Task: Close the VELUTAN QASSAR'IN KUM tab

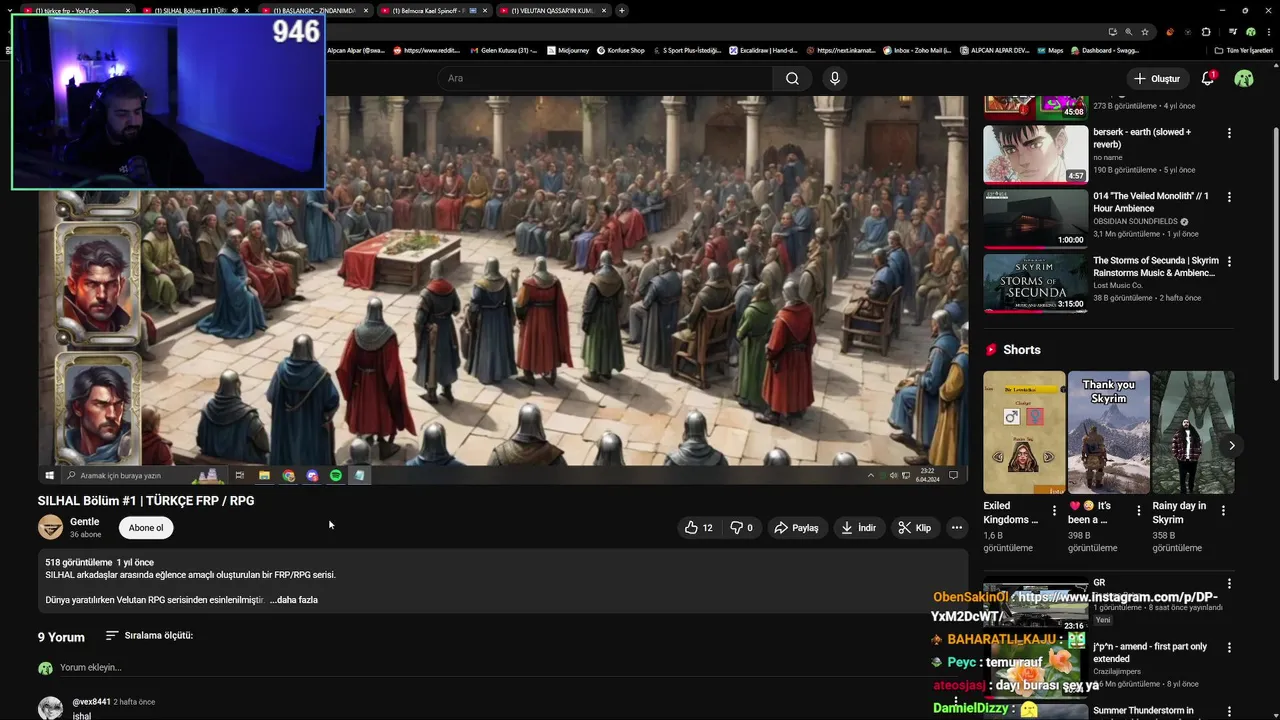Action: 602,10
